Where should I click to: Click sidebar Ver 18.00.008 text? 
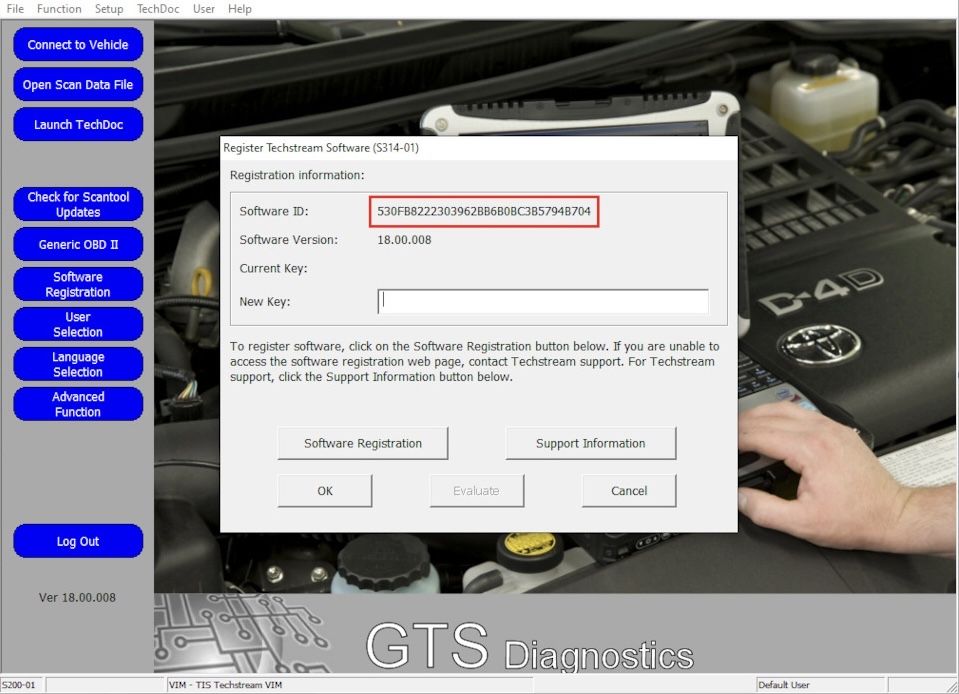pyautogui.click(x=77, y=597)
